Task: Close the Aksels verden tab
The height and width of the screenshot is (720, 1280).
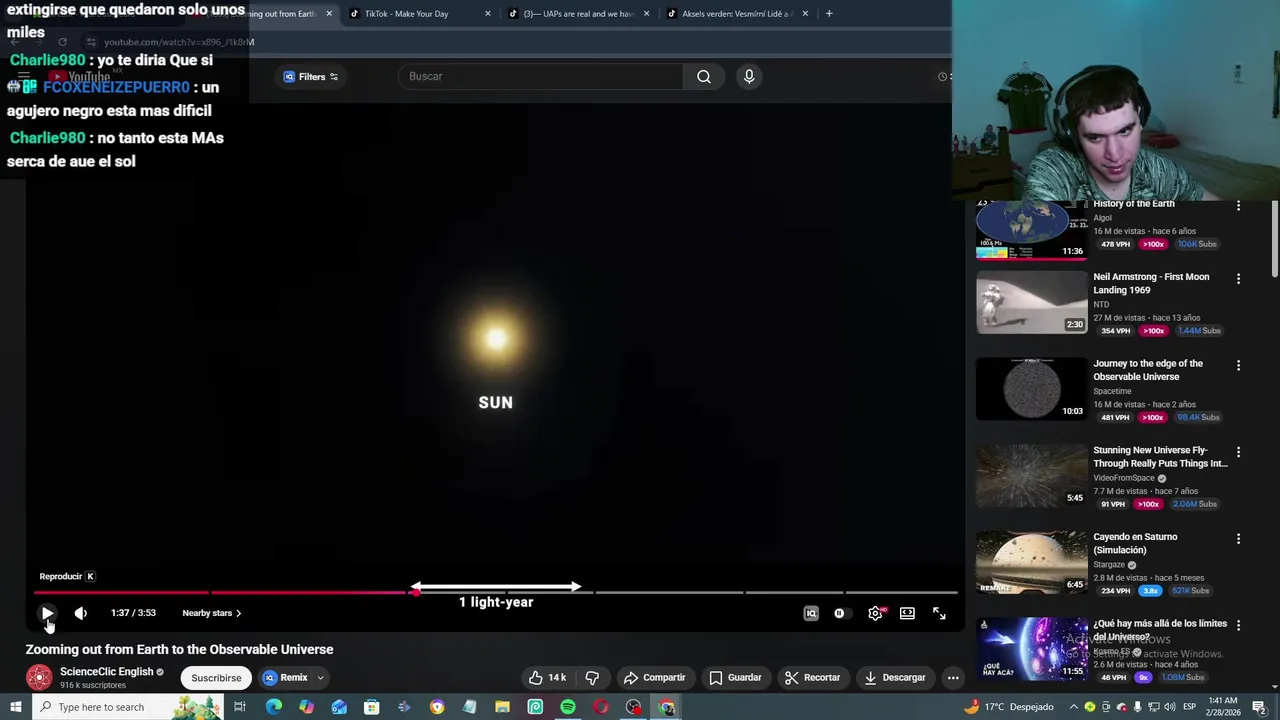Action: coord(805,14)
